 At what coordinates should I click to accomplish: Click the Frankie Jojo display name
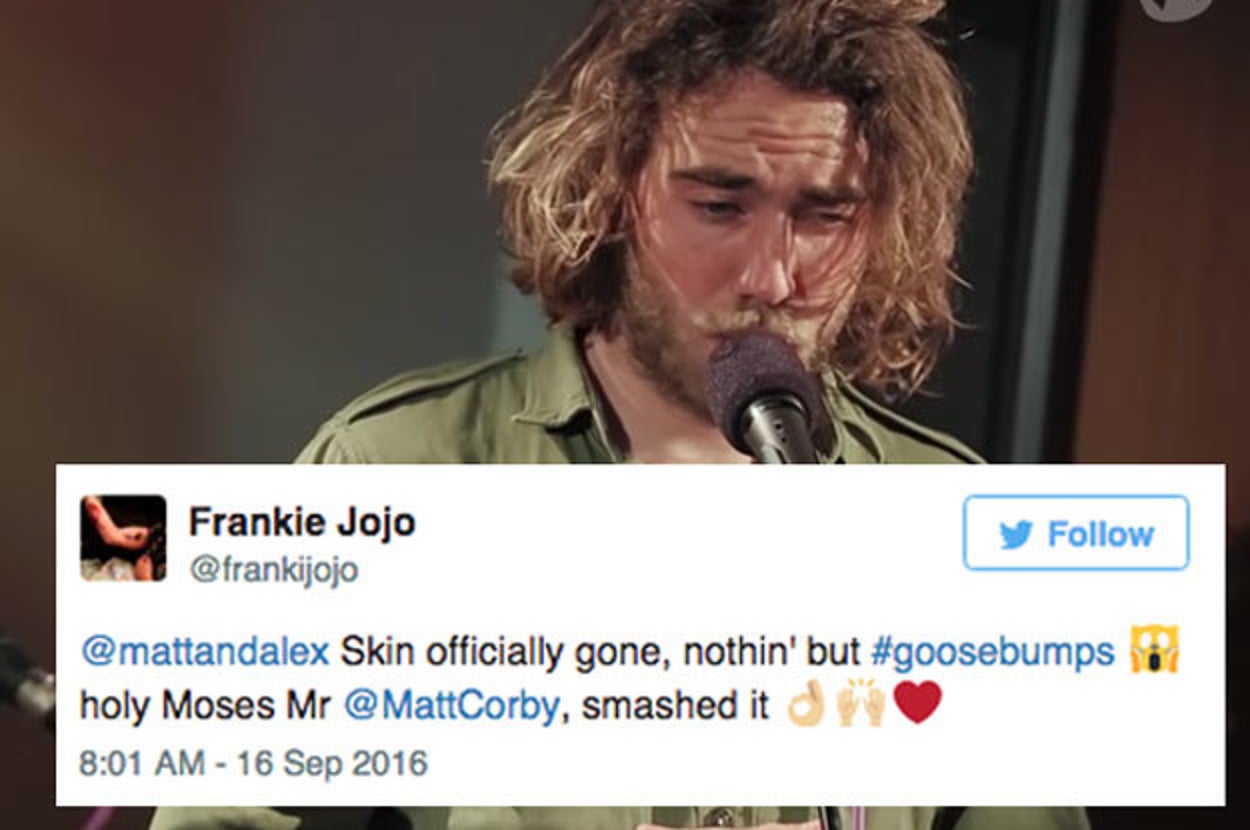pyautogui.click(x=302, y=521)
